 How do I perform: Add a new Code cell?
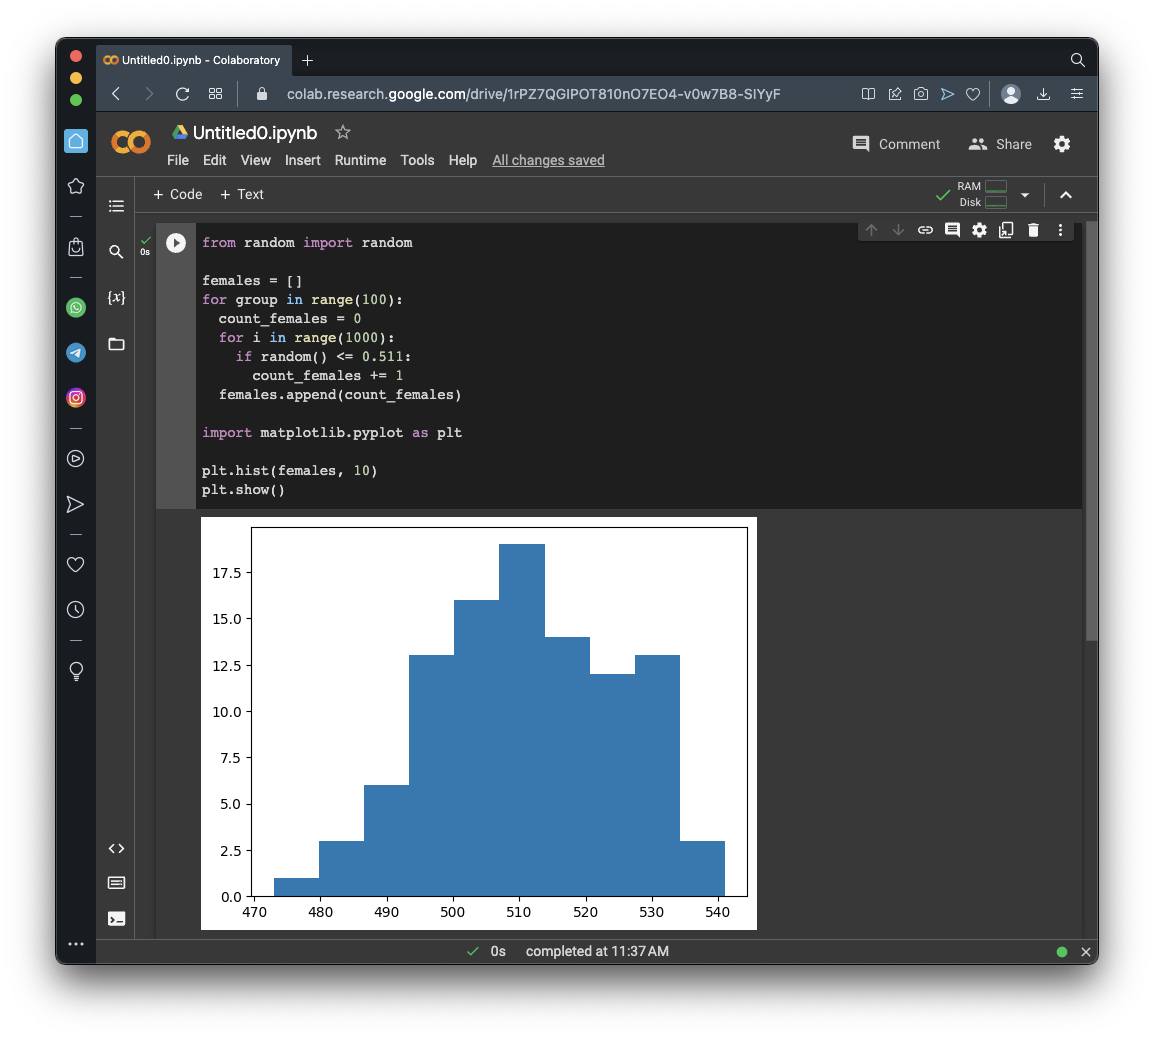click(177, 194)
